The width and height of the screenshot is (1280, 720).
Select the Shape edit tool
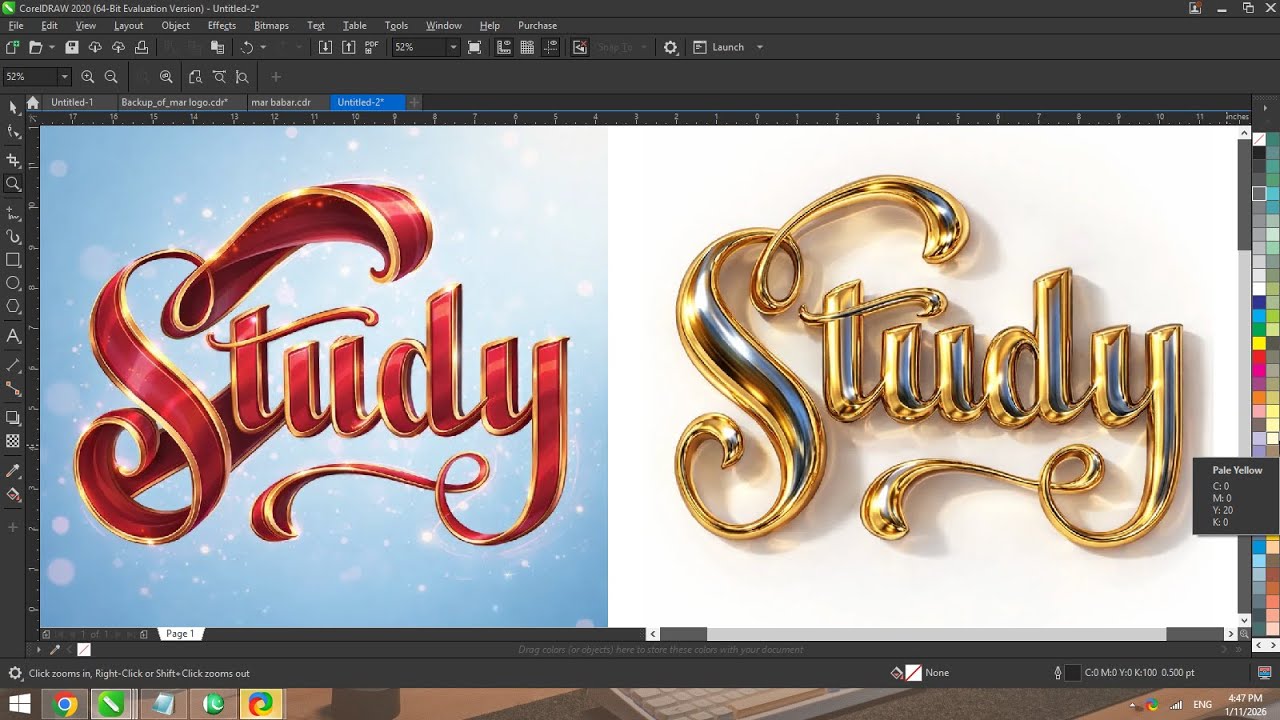click(13, 132)
